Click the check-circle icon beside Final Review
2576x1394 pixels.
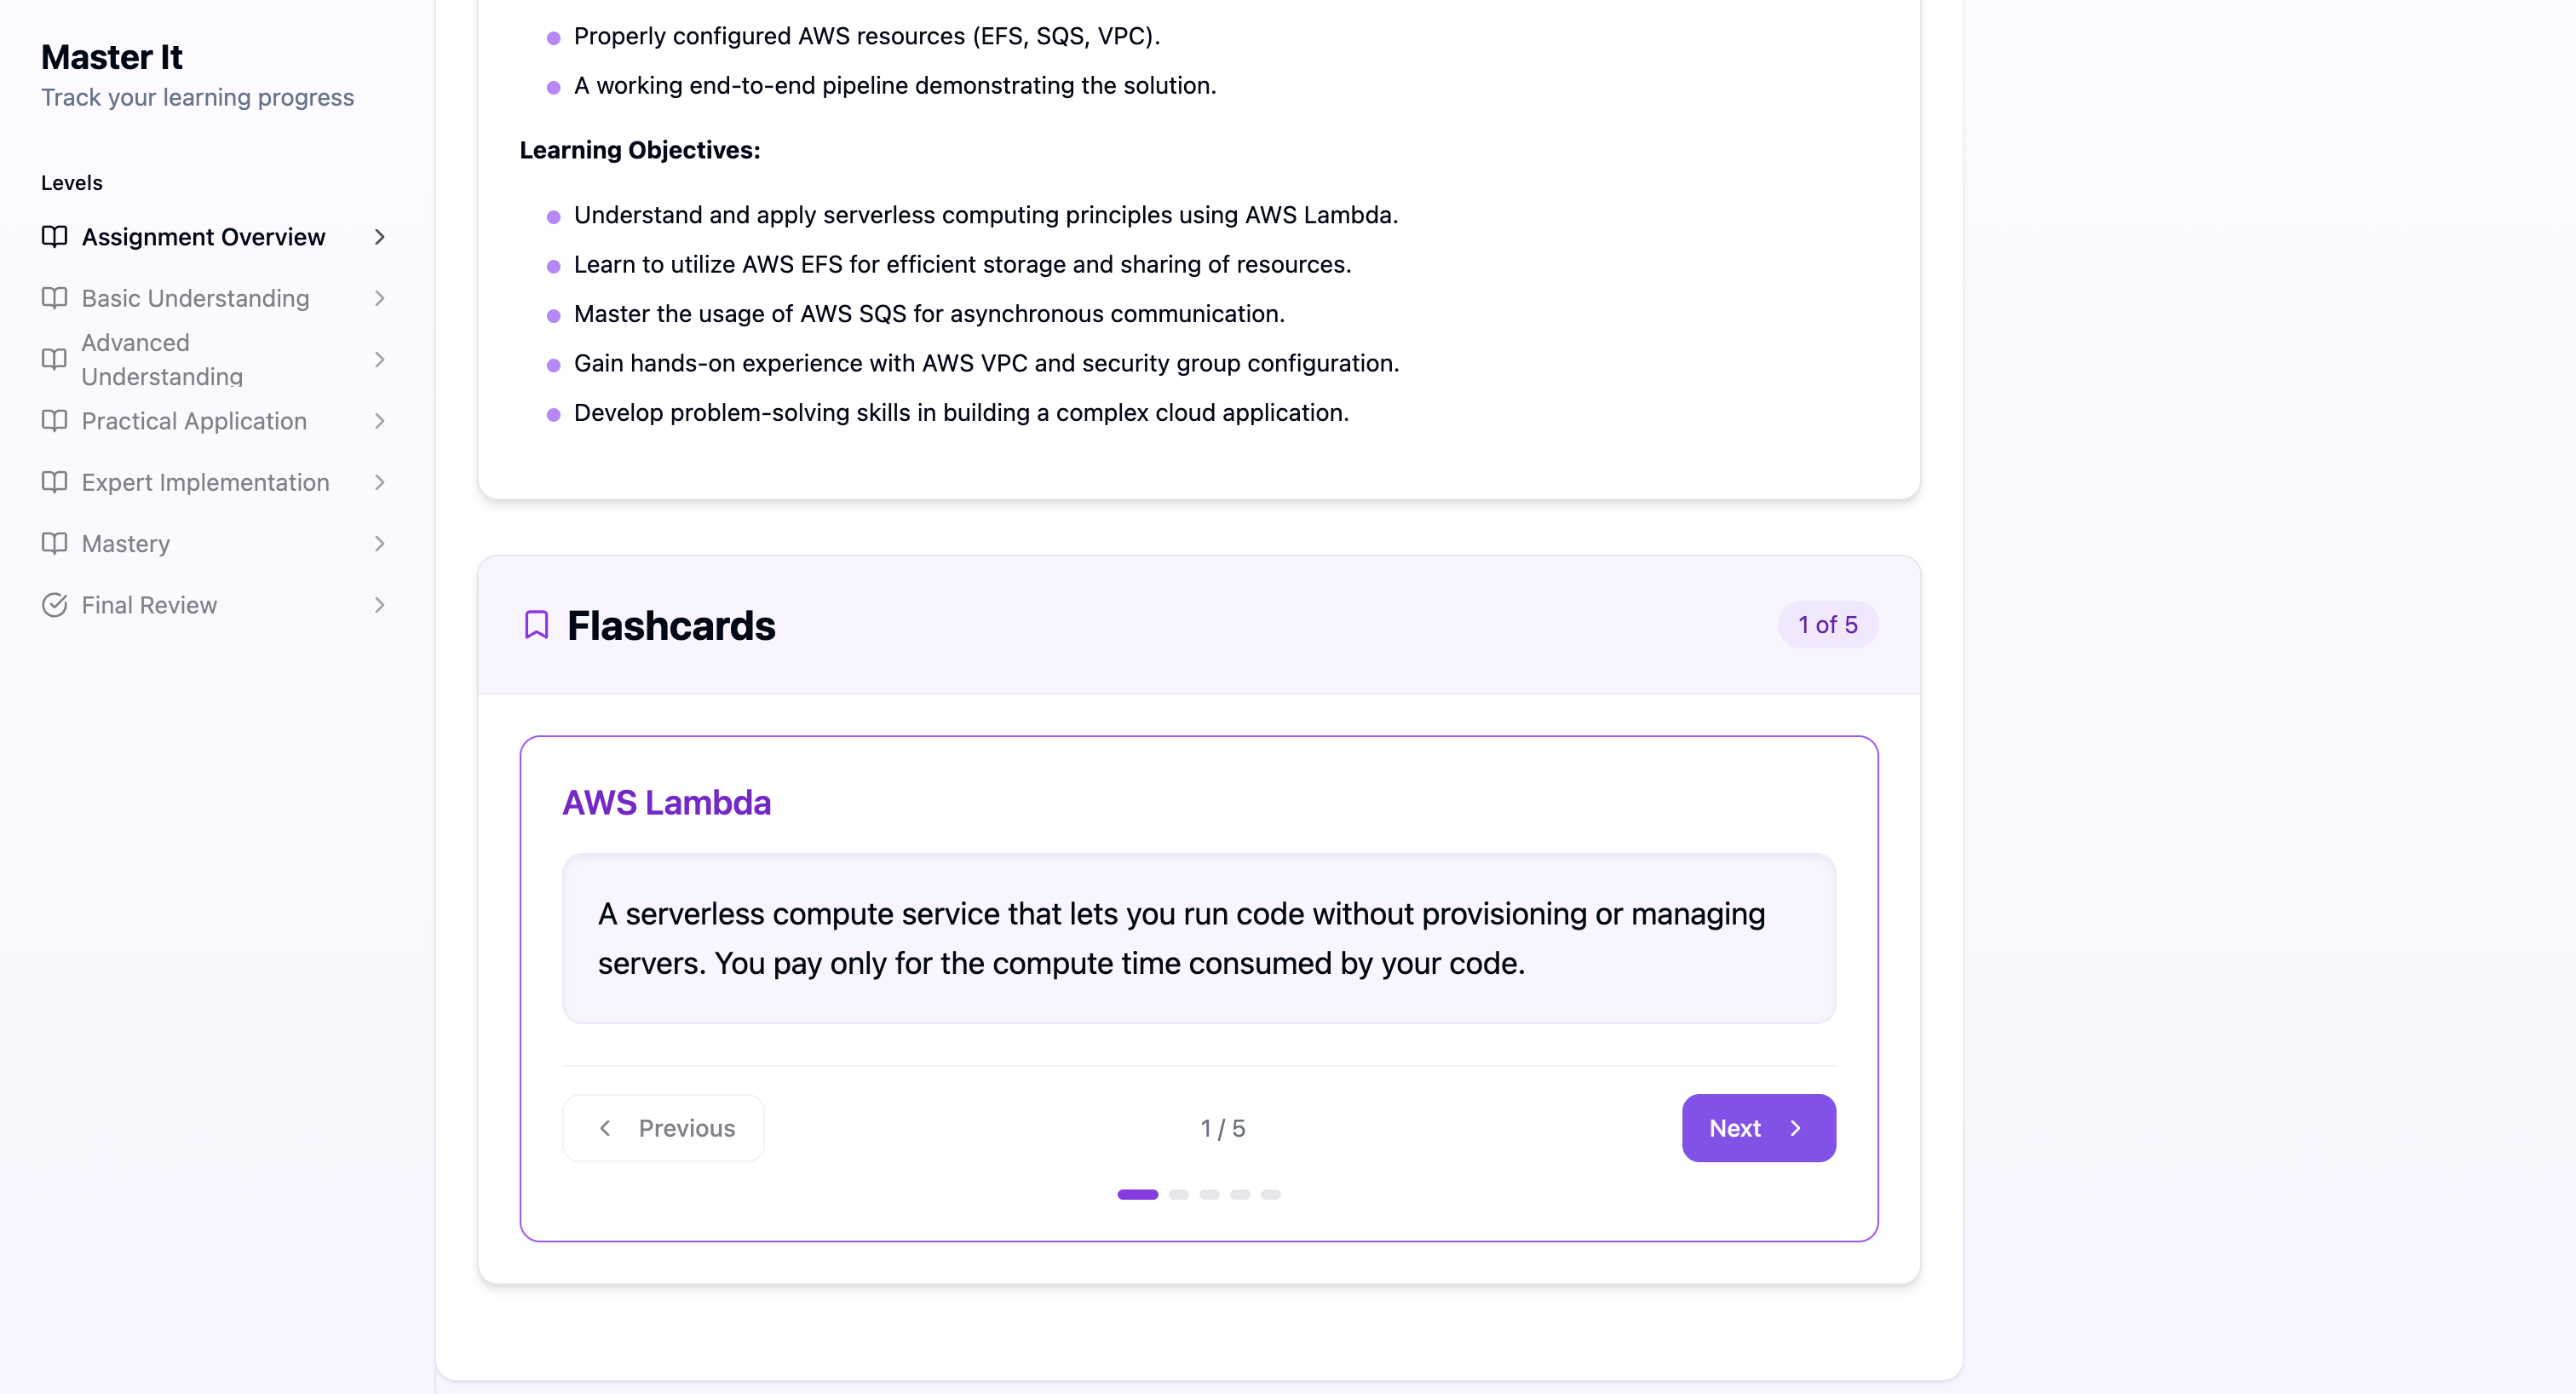pos(54,605)
